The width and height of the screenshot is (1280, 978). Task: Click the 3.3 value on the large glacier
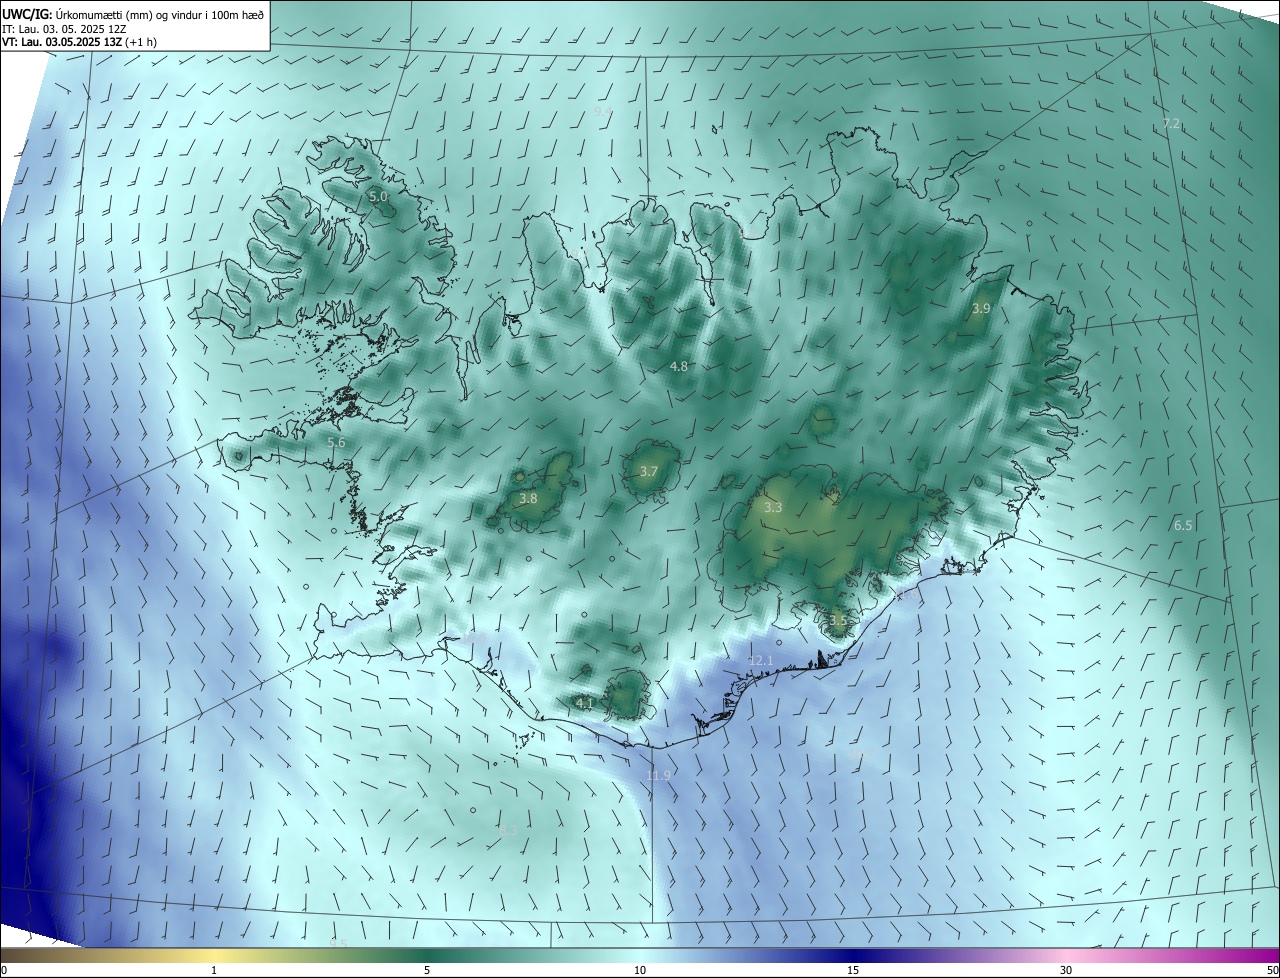[773, 508]
